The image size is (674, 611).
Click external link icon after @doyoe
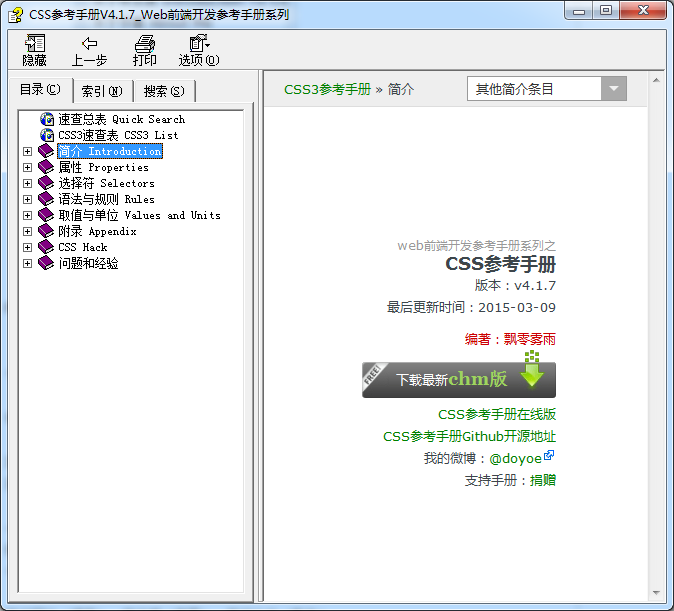[x=549, y=455]
